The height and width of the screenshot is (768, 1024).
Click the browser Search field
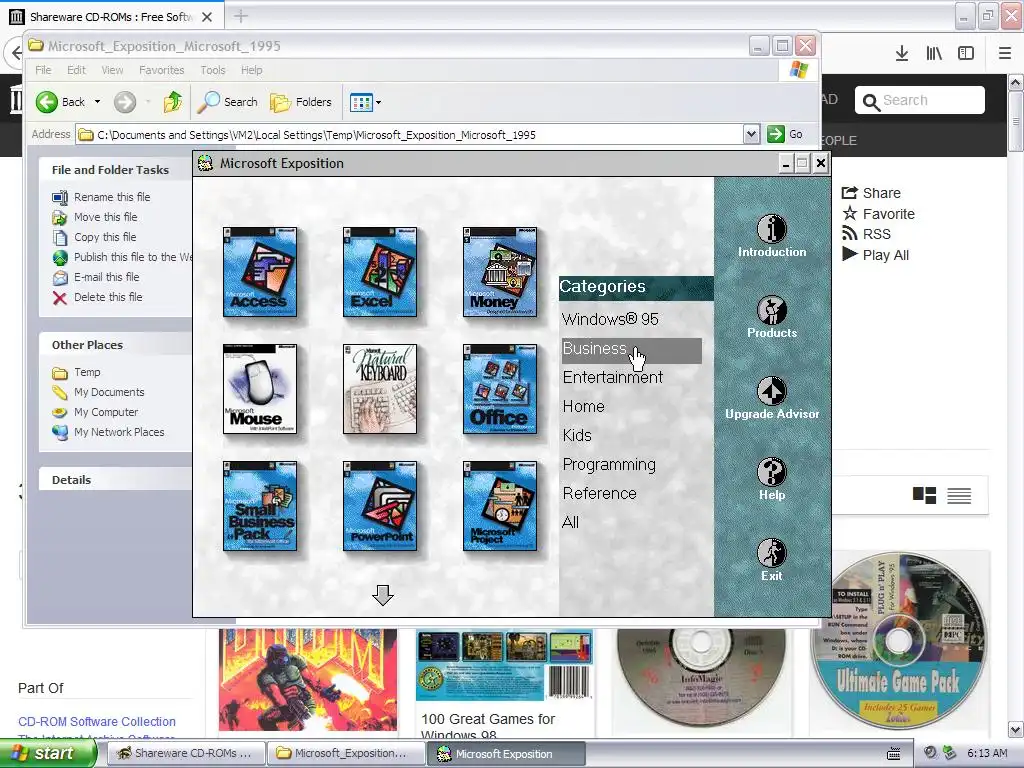point(920,100)
